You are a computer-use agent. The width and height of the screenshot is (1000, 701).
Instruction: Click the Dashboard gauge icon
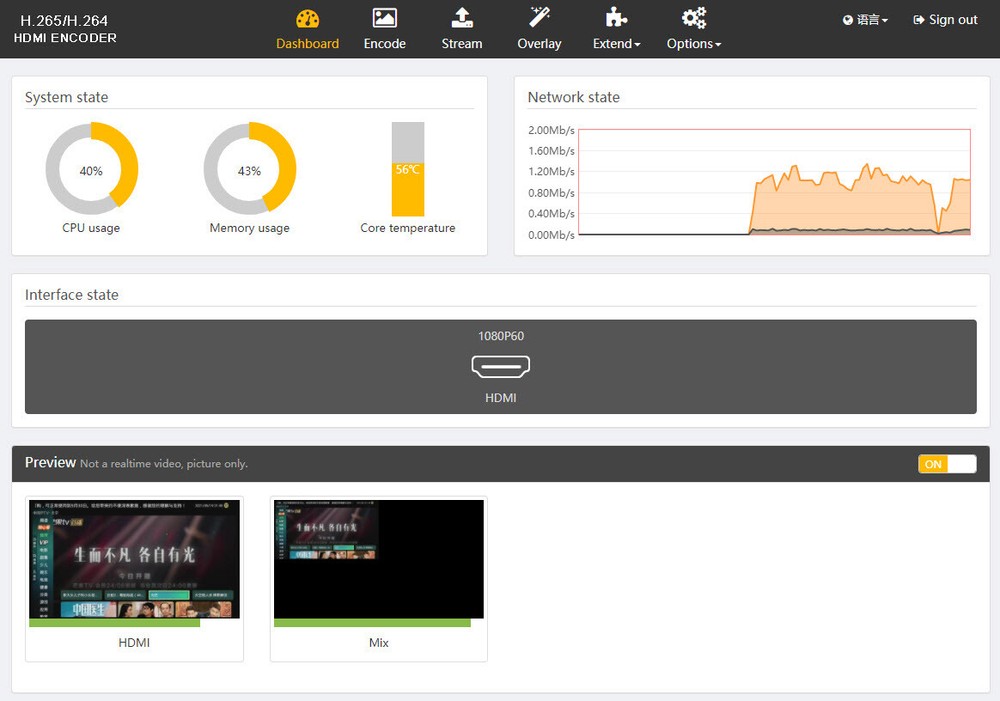tap(307, 19)
